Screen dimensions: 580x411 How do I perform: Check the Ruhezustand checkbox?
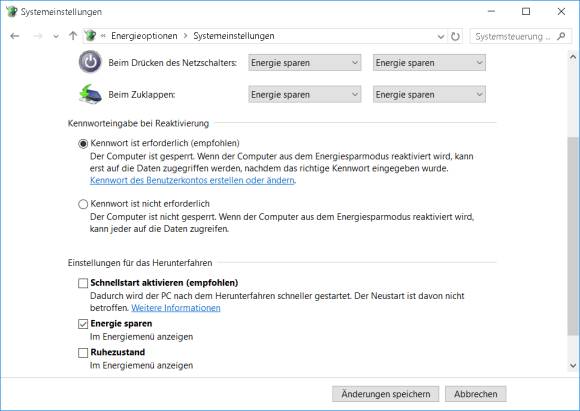point(83,353)
